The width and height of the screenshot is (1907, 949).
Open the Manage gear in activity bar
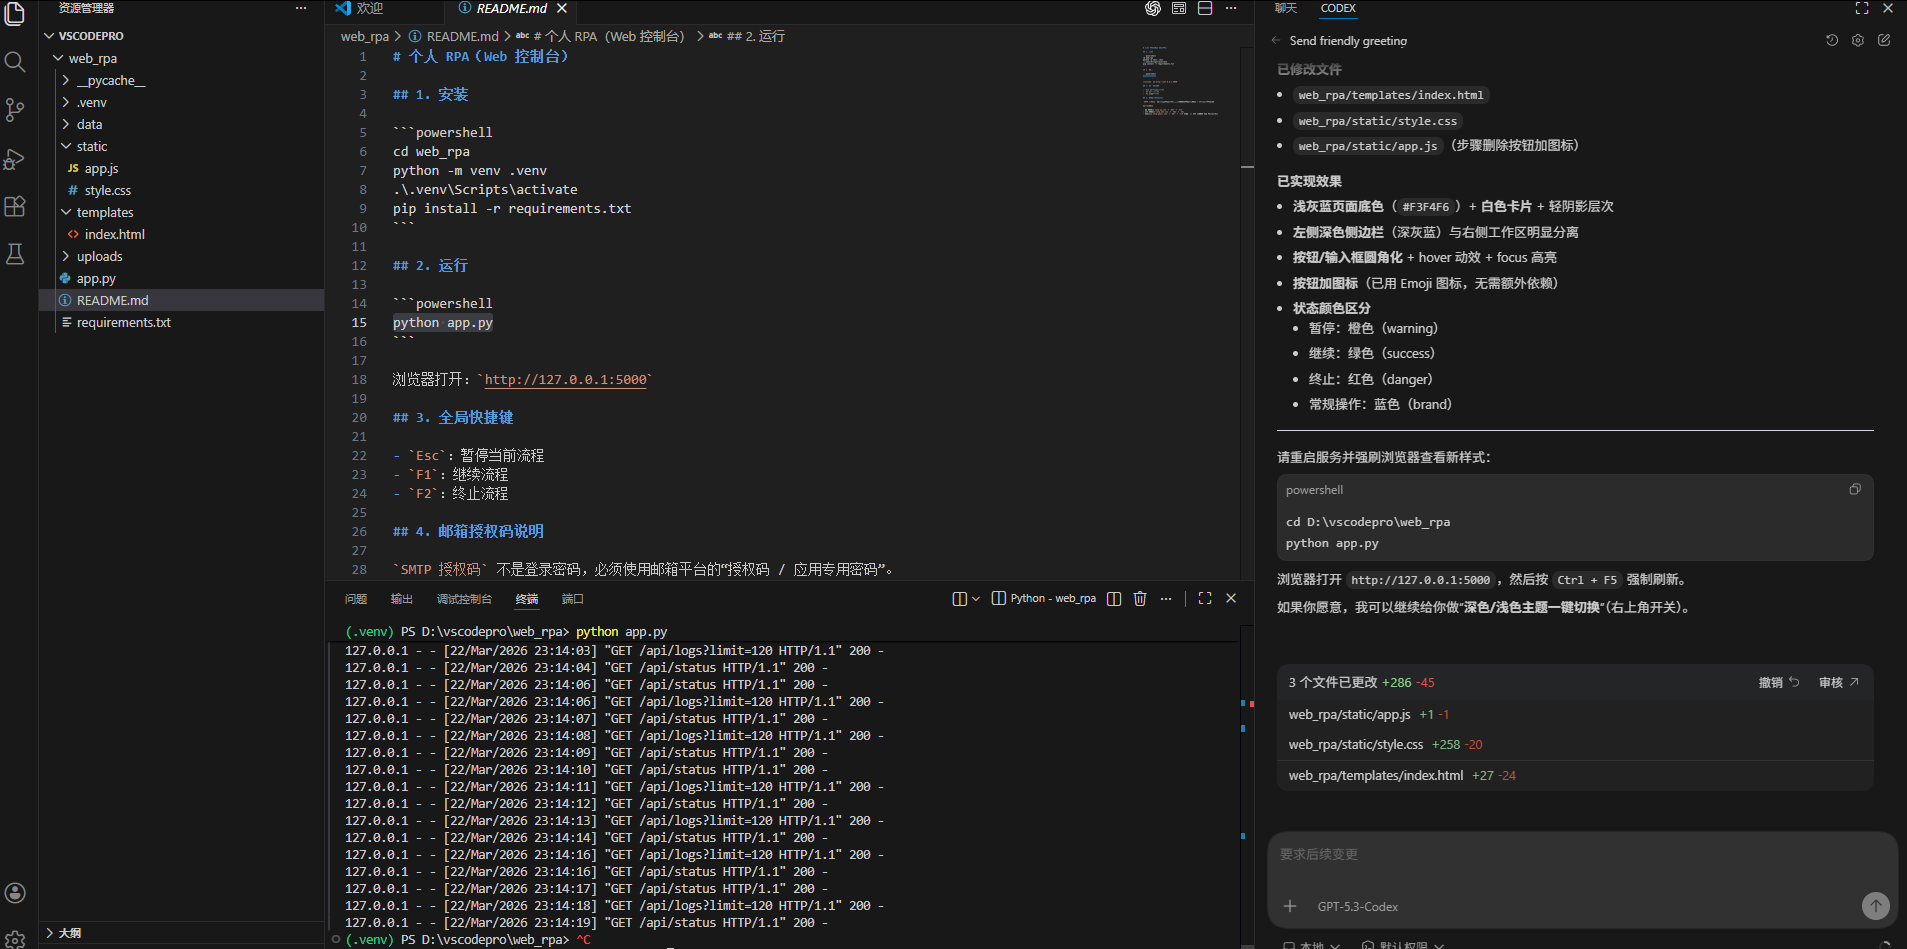(15, 939)
